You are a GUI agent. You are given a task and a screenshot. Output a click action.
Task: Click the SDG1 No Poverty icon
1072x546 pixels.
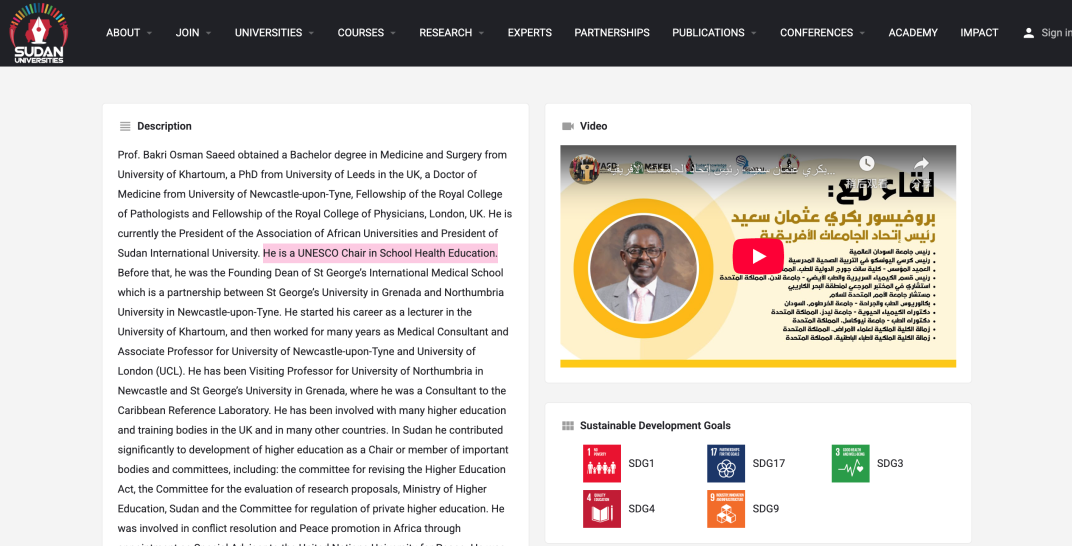point(602,463)
